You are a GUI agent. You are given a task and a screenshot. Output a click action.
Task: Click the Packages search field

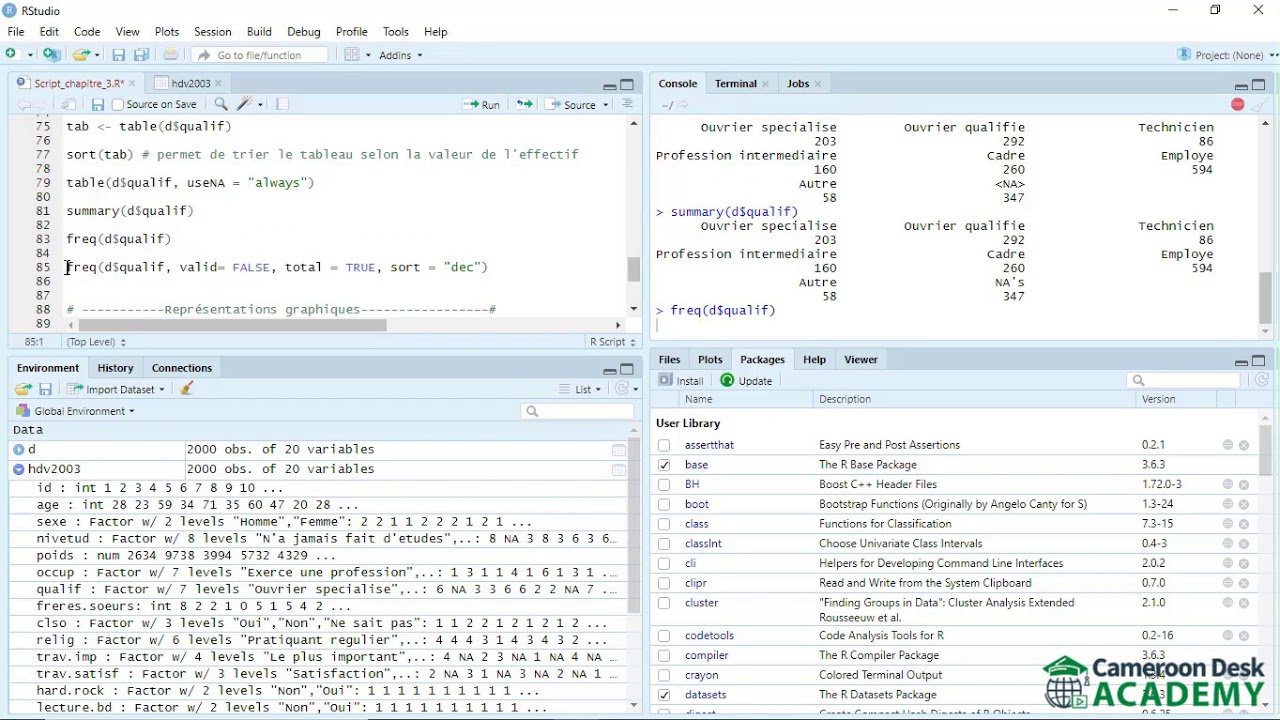coord(1183,380)
